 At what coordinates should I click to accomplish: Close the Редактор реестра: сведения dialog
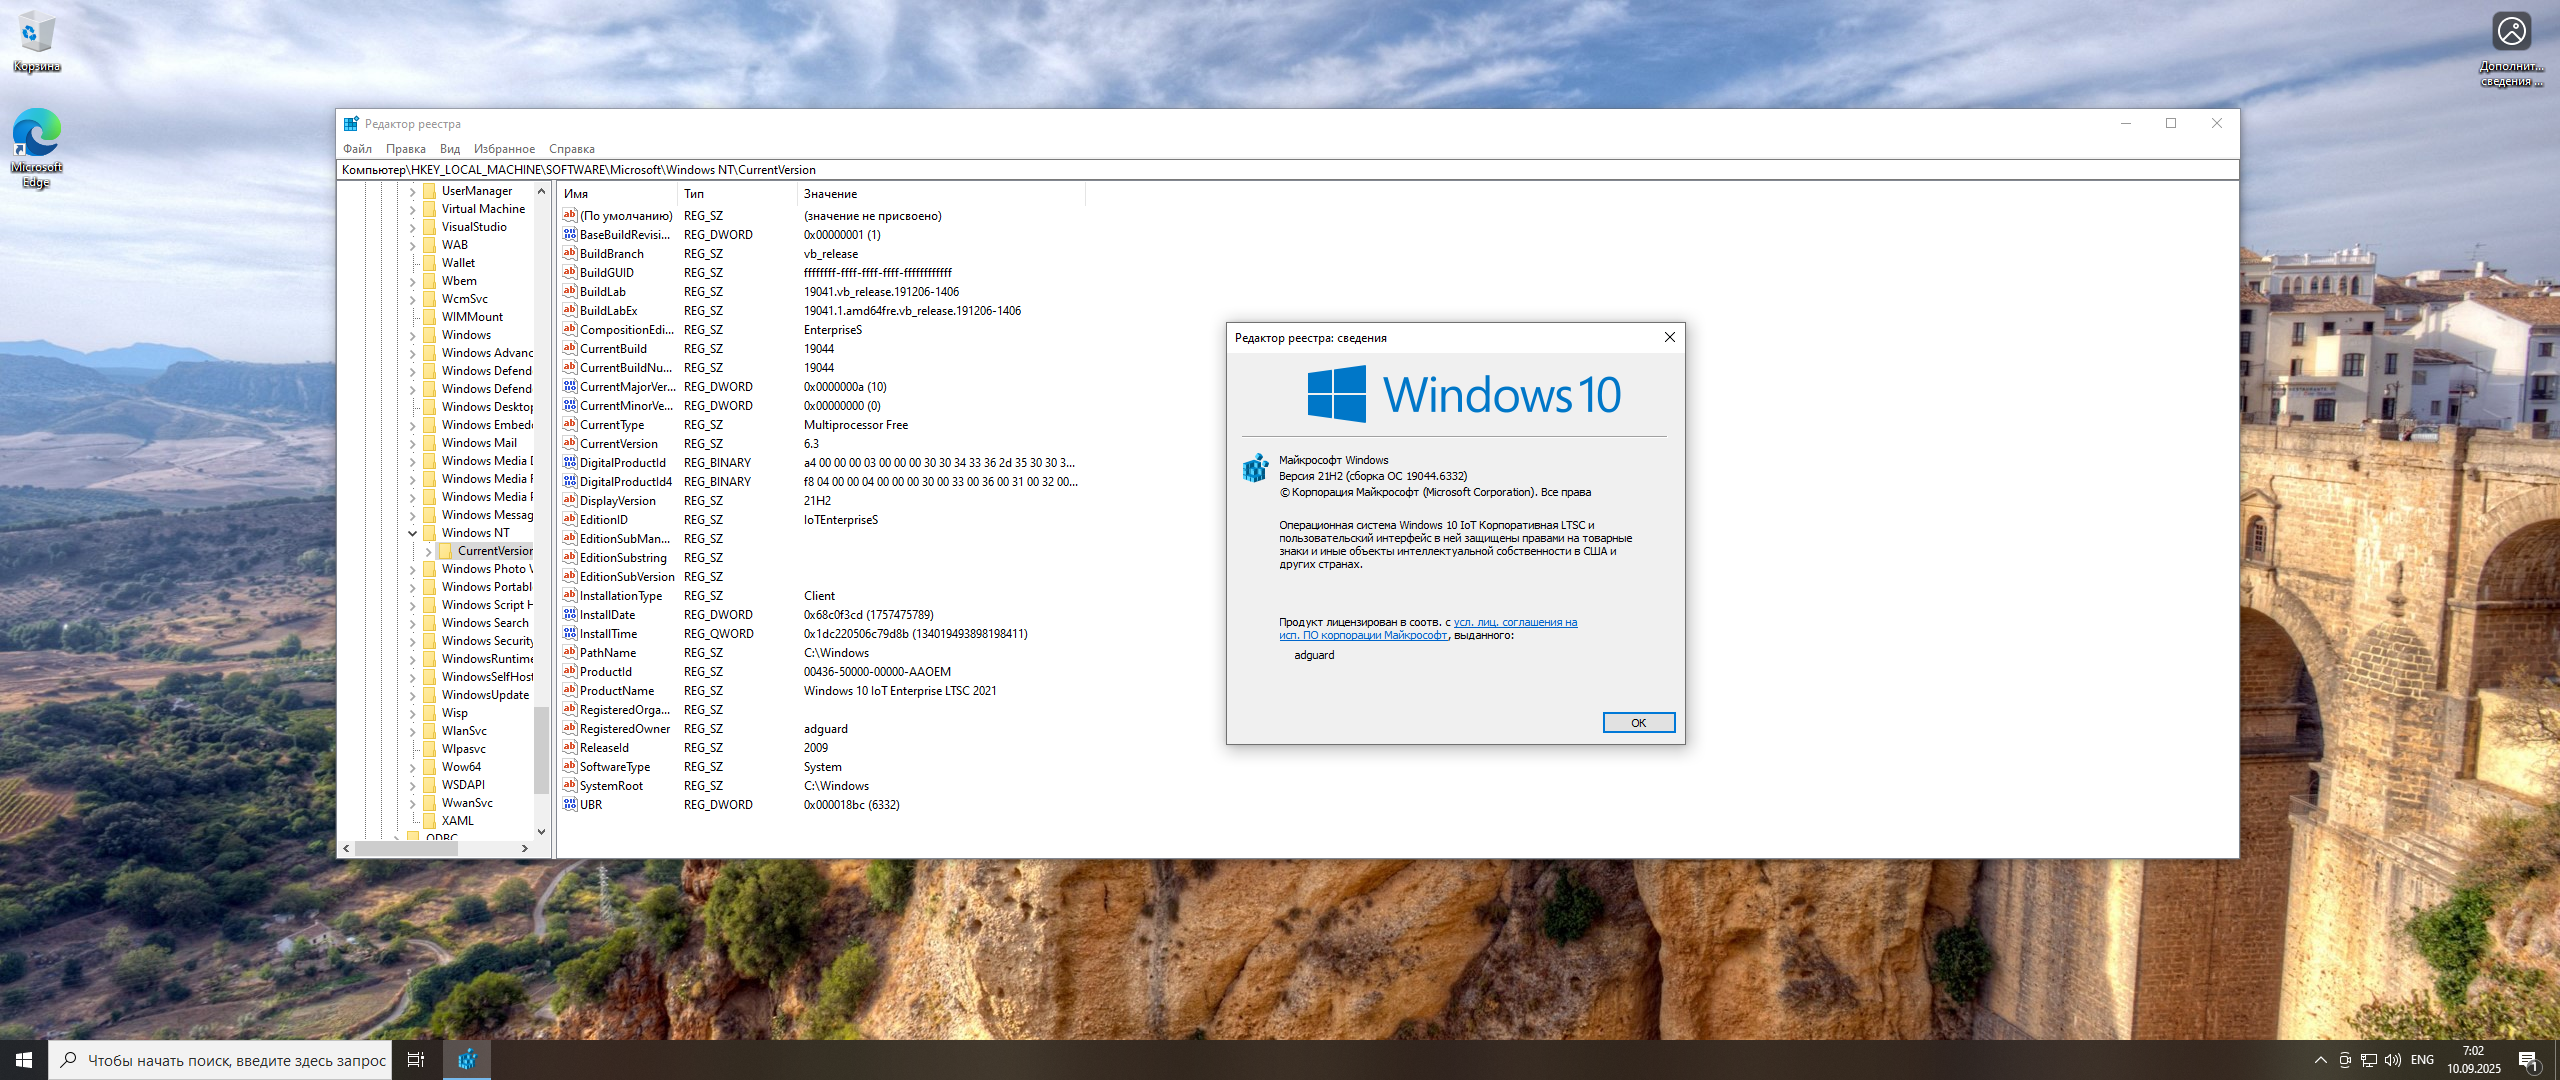coord(1669,338)
